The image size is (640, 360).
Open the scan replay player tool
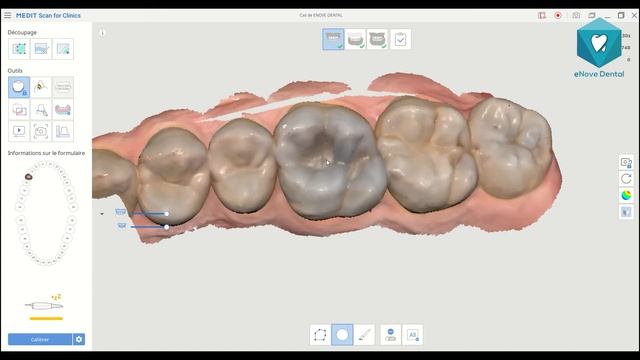coord(19,131)
